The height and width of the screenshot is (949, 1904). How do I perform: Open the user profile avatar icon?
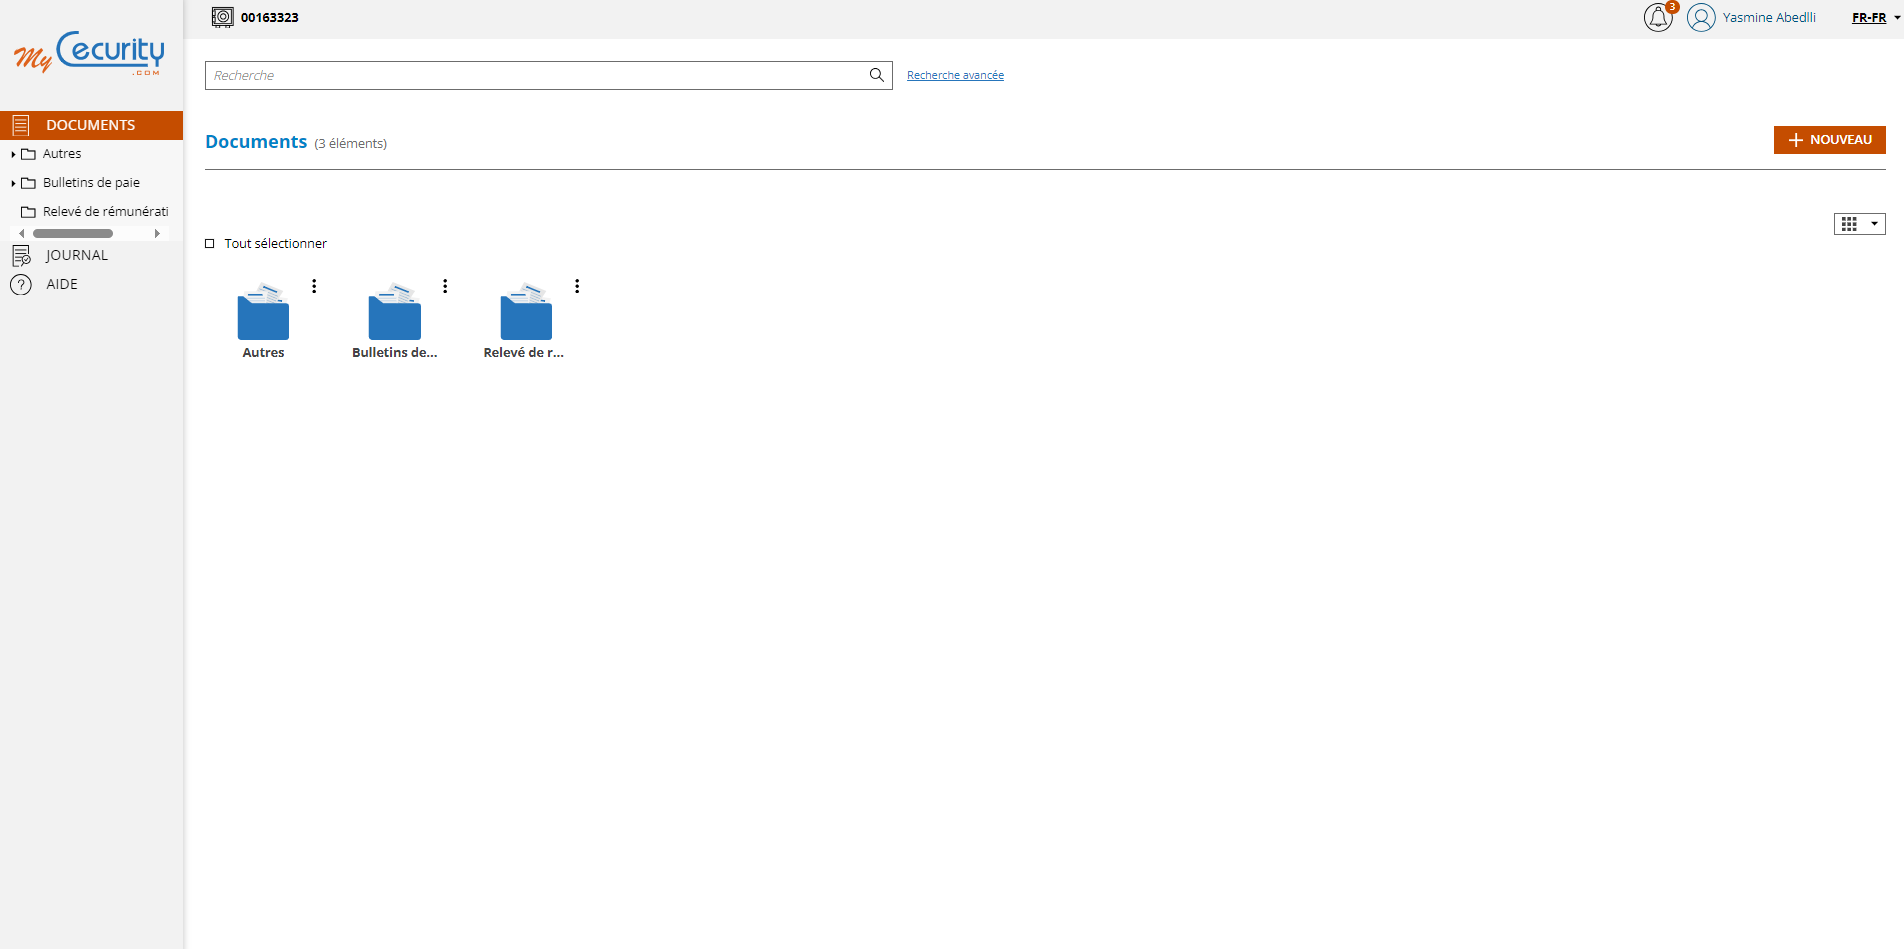(x=1701, y=18)
